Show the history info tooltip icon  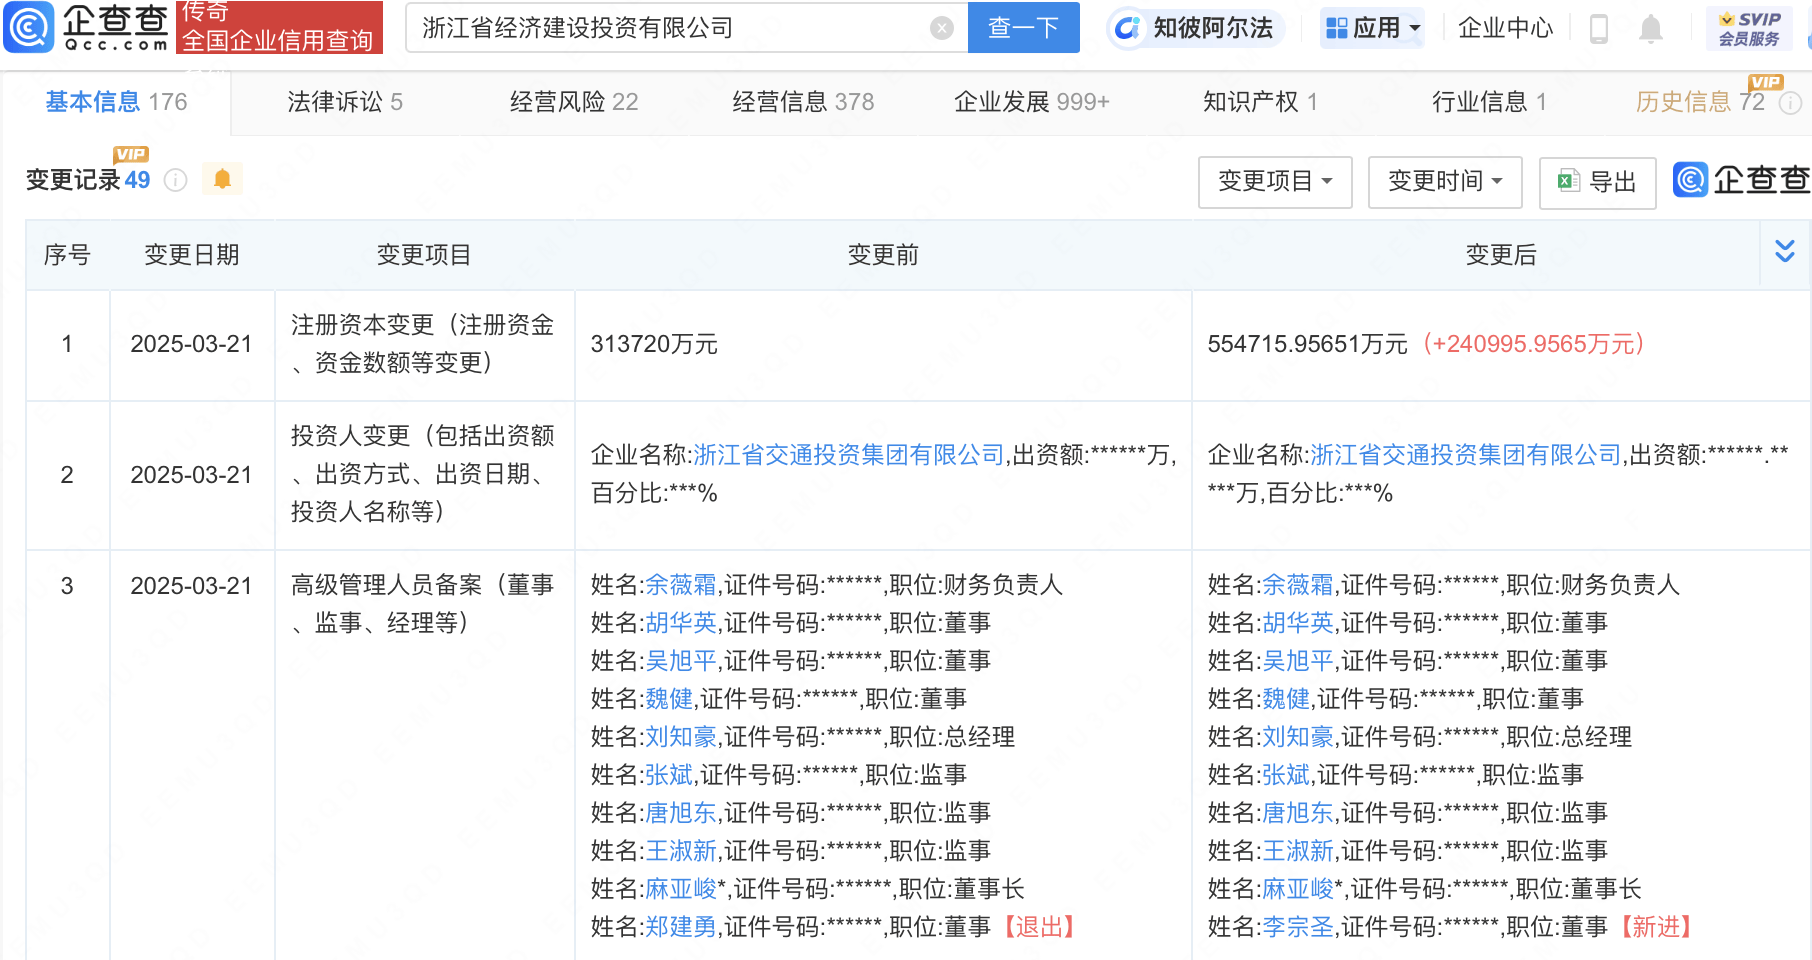click(x=1791, y=102)
